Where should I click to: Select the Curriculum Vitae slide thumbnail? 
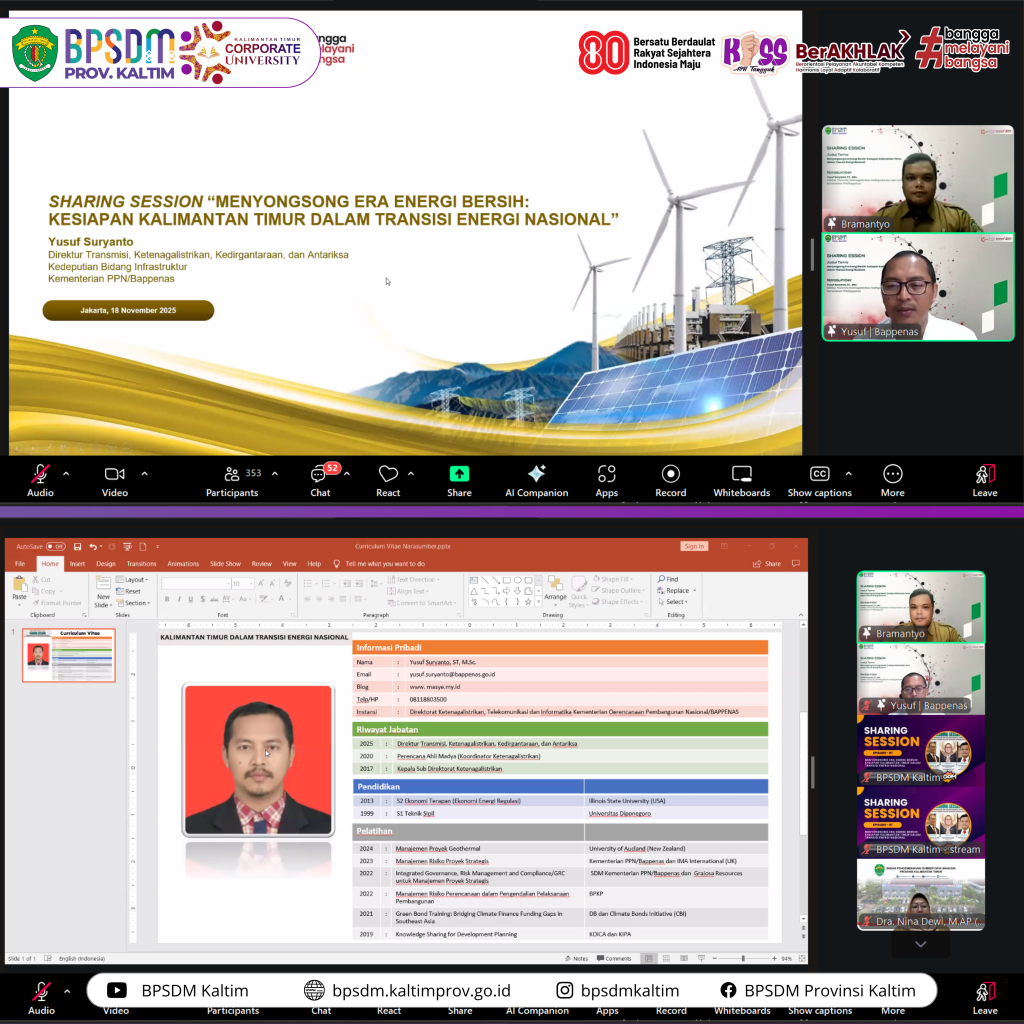[x=69, y=655]
